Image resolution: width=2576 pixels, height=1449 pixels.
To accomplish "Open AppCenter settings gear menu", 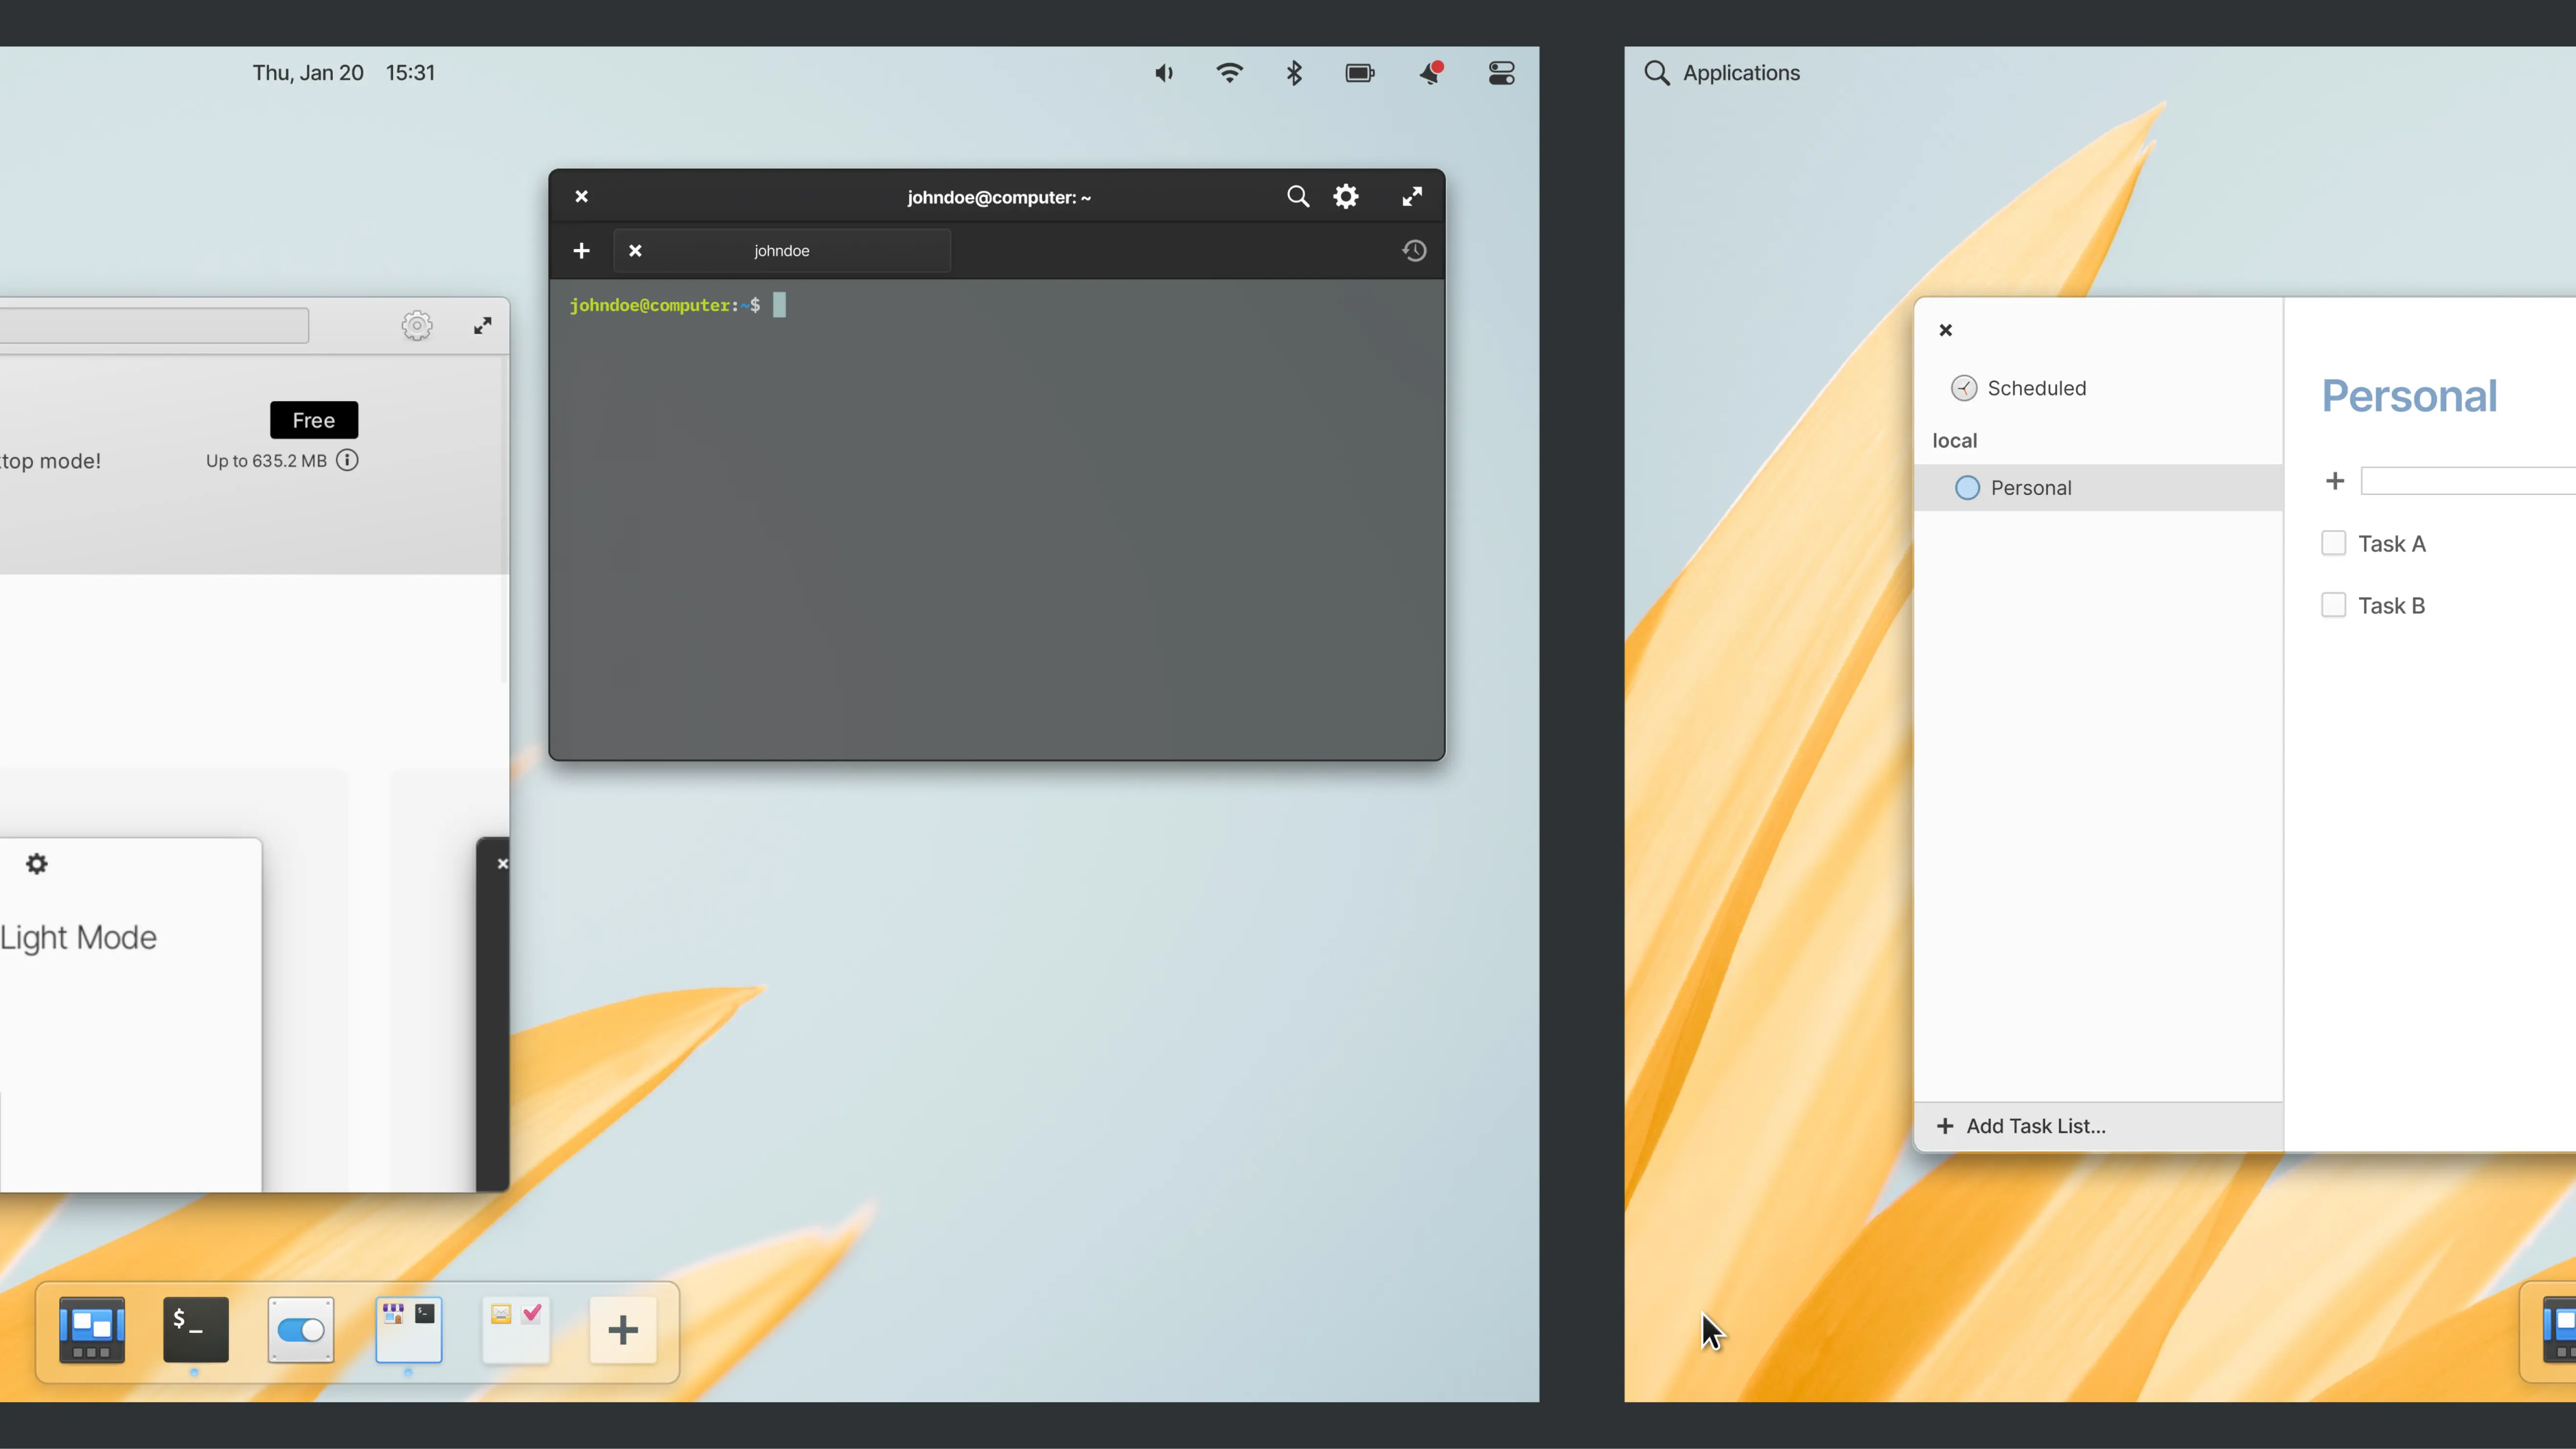I will [417, 325].
